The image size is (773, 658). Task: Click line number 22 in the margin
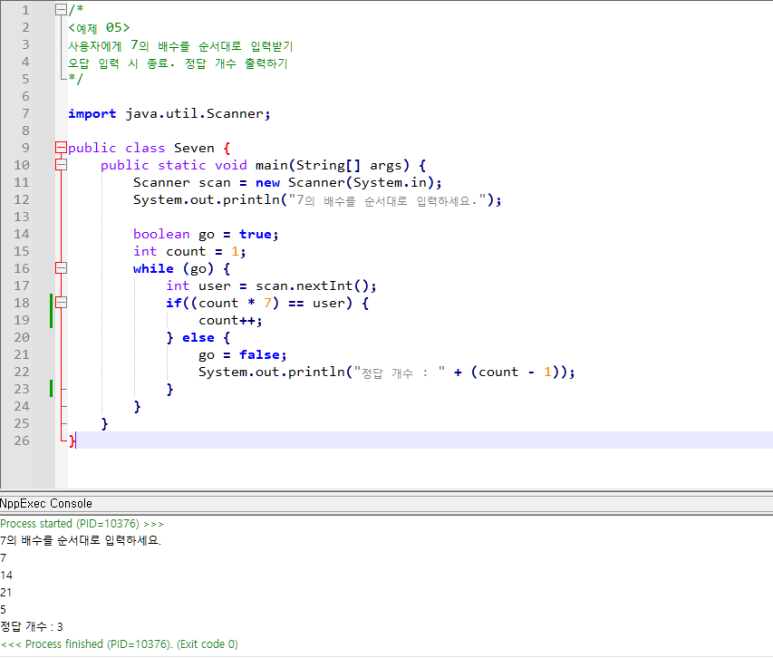click(22, 372)
